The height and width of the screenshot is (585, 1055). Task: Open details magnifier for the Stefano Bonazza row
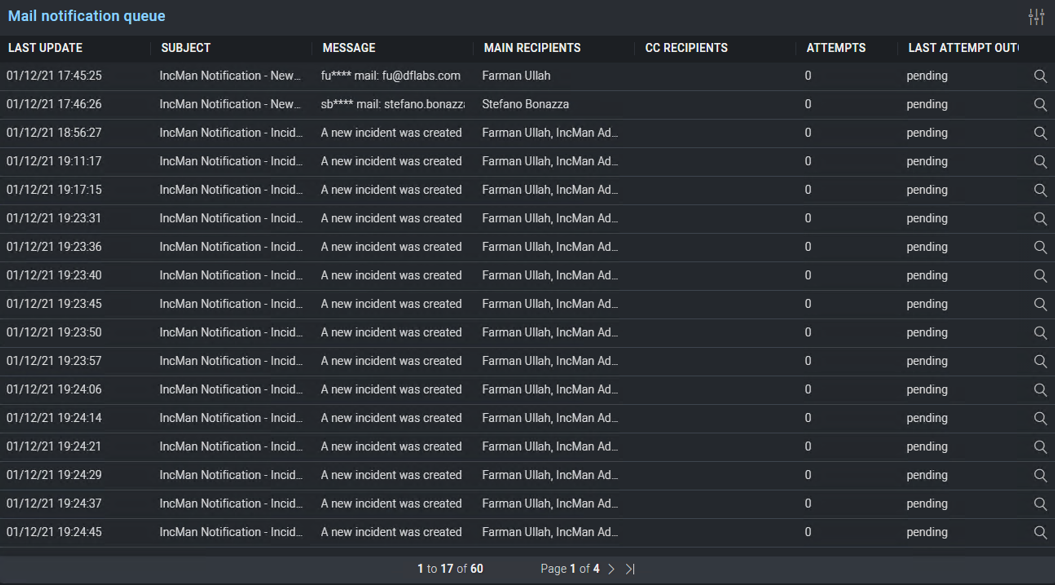click(x=1039, y=104)
